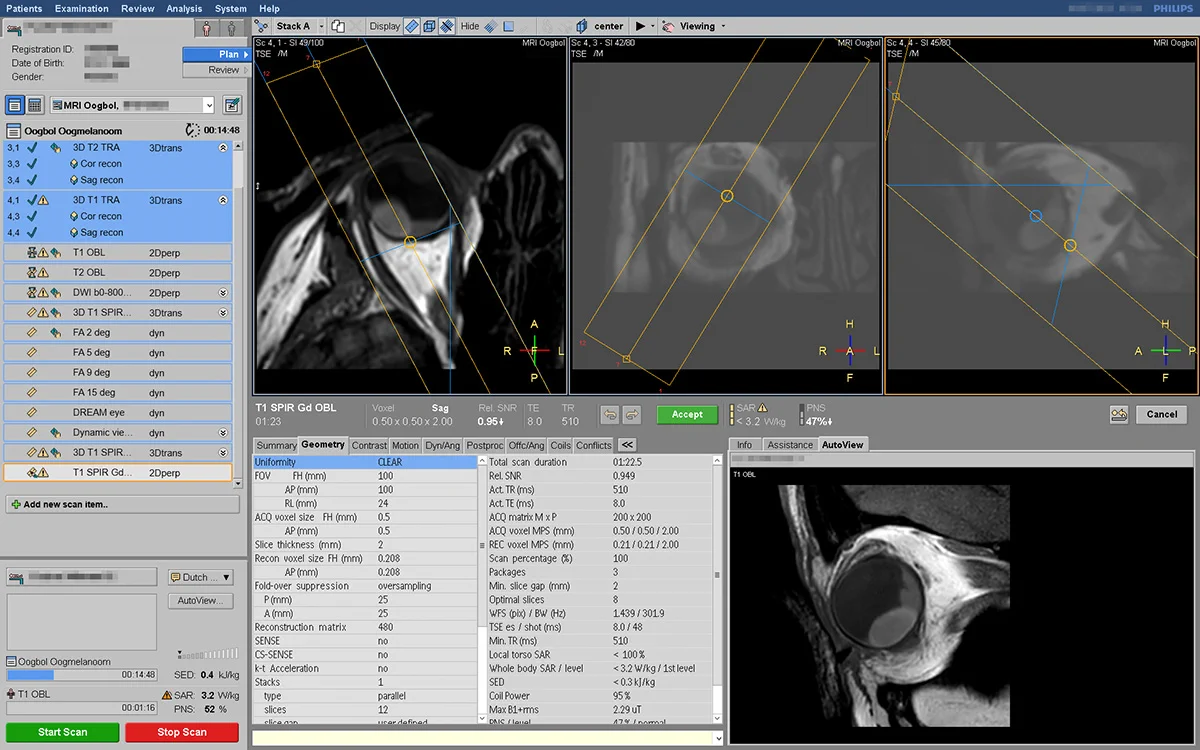Click the red Stop Scan button
Viewport: 1200px width, 750px height.
pos(181,732)
